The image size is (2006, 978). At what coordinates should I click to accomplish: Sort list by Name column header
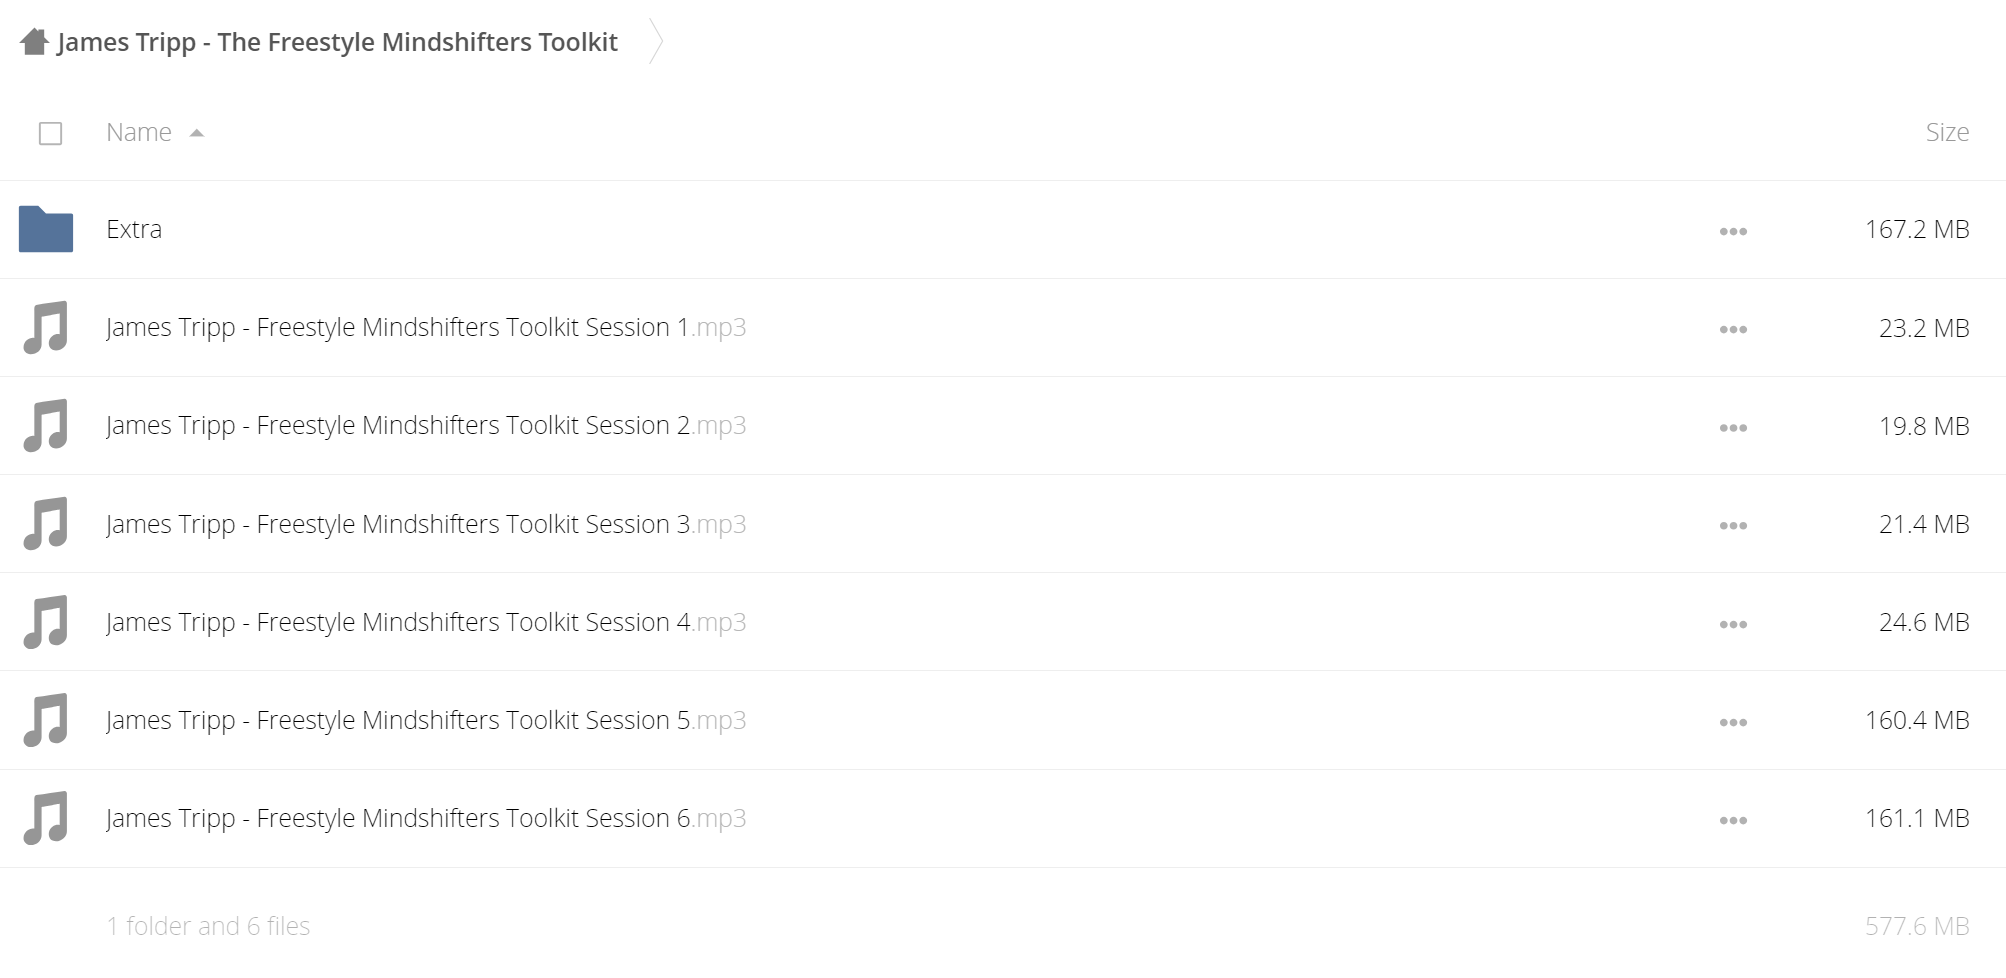[x=139, y=132]
